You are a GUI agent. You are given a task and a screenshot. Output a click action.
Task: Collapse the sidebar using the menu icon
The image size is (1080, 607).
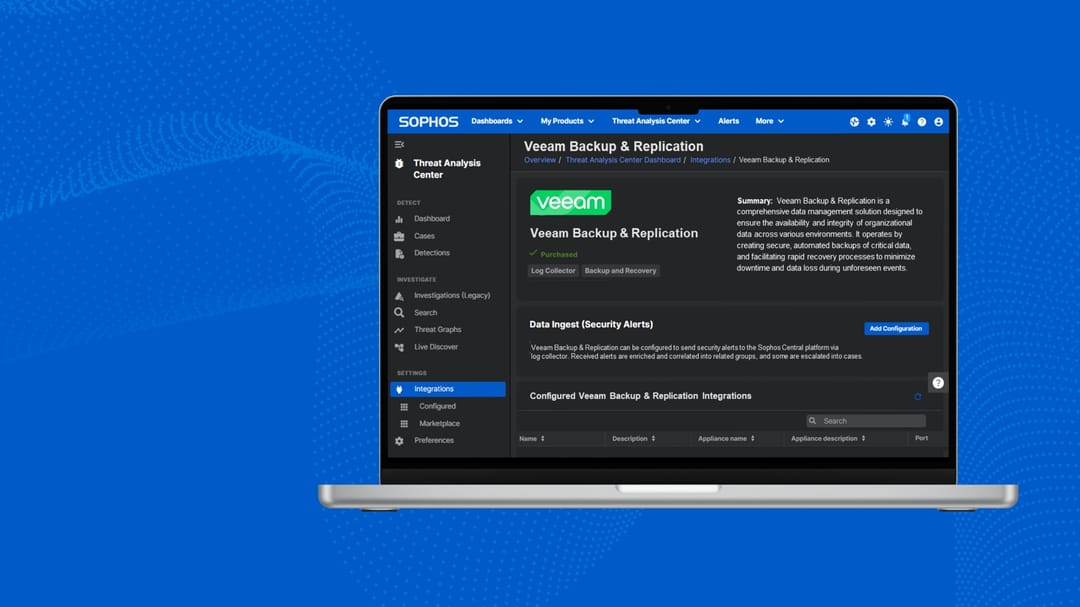click(x=399, y=145)
